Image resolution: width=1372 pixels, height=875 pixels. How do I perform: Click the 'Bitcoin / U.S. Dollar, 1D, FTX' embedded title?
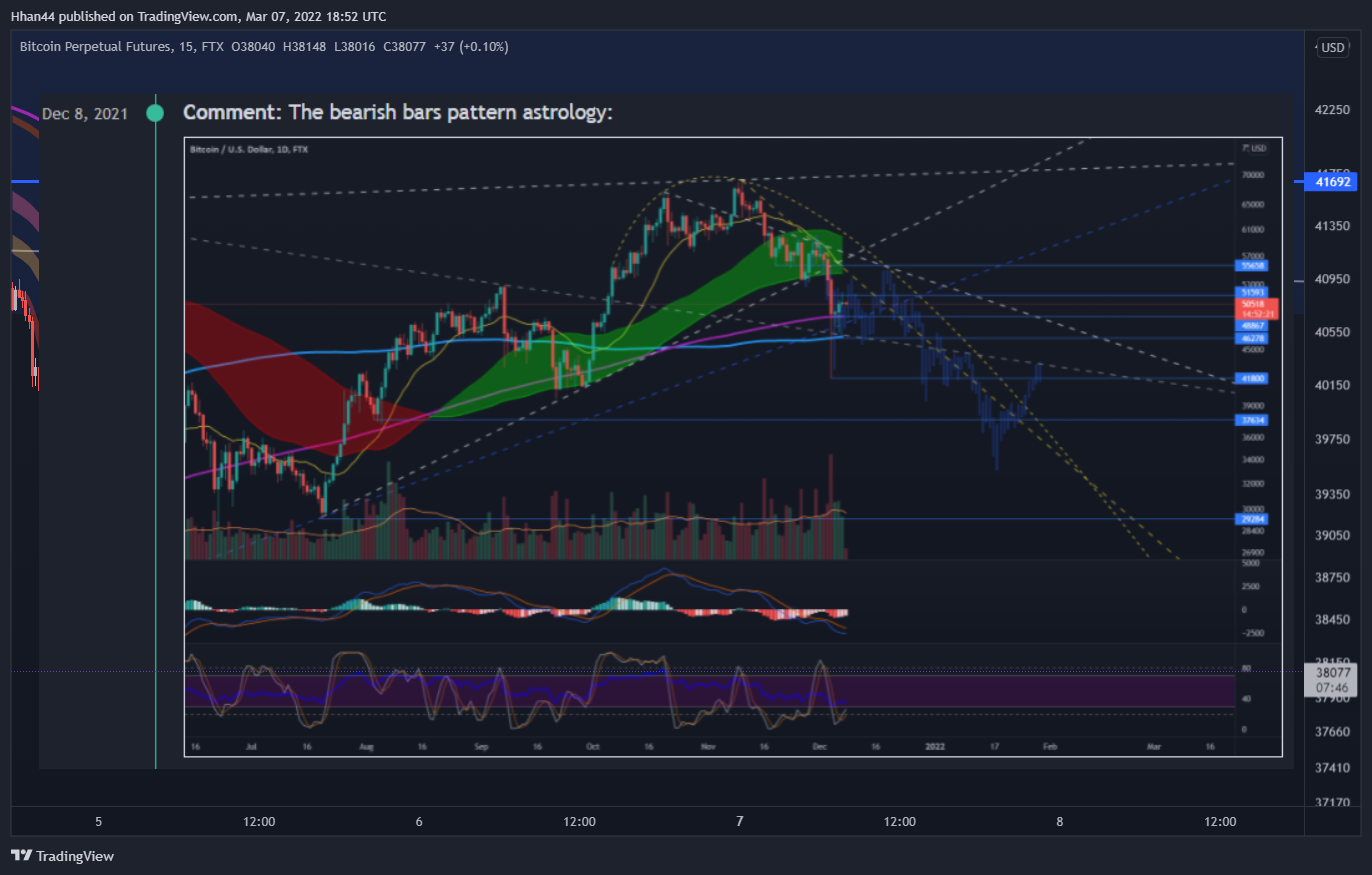pos(250,149)
